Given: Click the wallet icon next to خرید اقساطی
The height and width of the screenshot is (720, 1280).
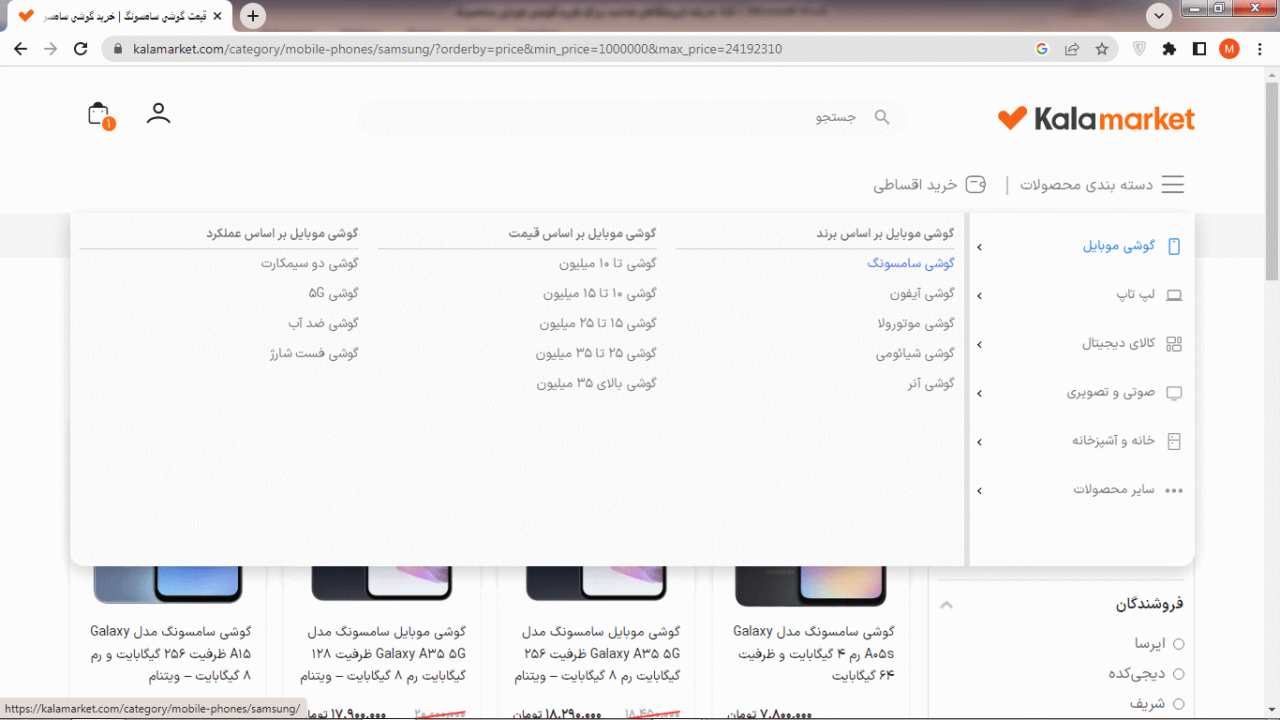Looking at the screenshot, I should click(976, 185).
